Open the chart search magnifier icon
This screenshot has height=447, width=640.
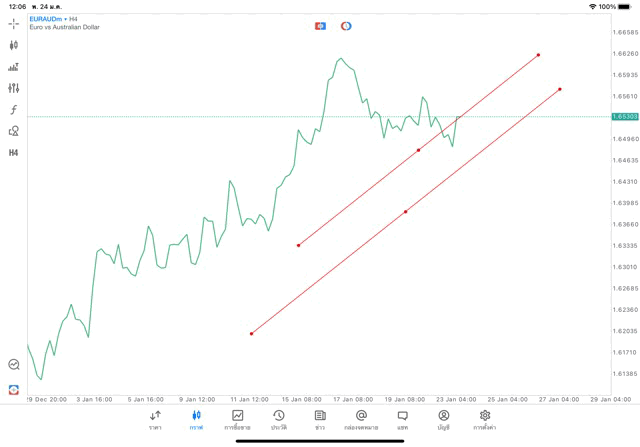(14, 365)
